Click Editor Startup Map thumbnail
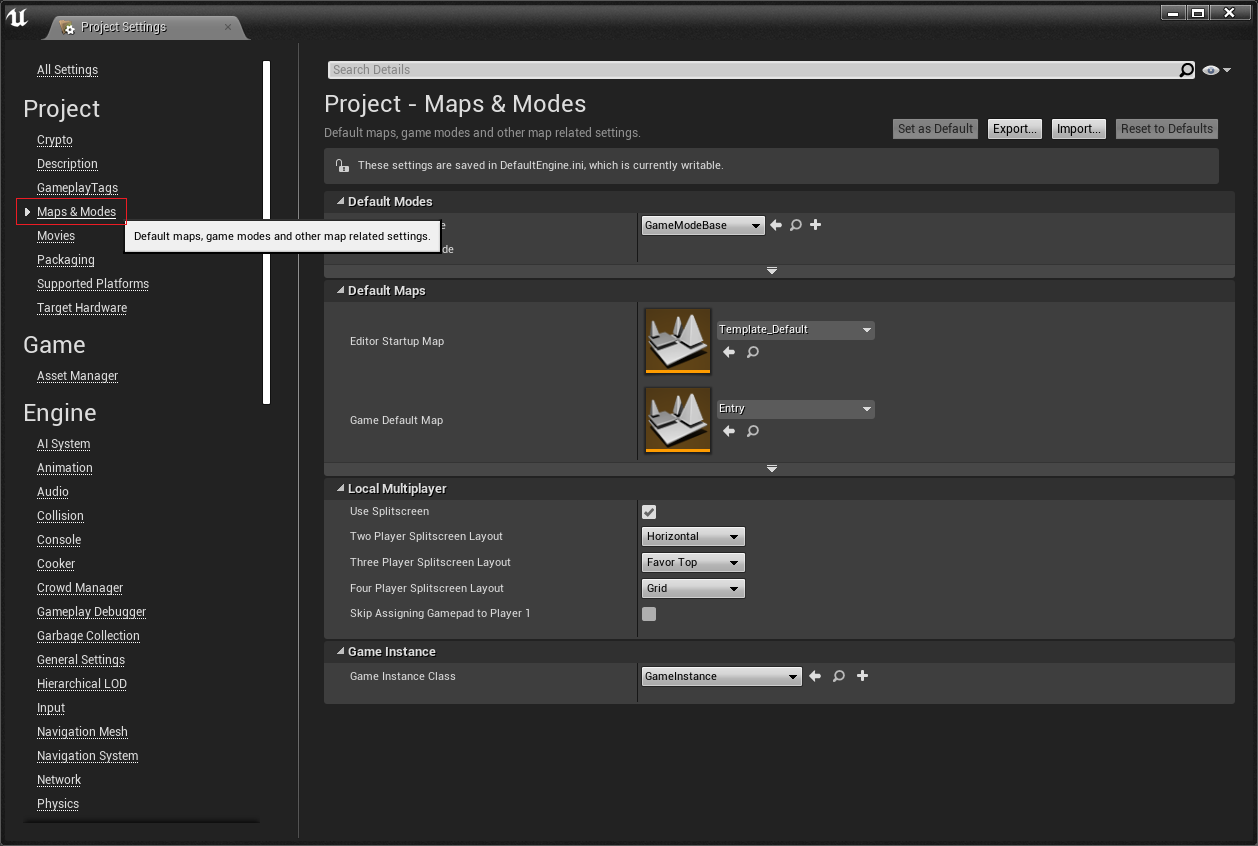Viewport: 1258px width, 846px height. (x=678, y=341)
